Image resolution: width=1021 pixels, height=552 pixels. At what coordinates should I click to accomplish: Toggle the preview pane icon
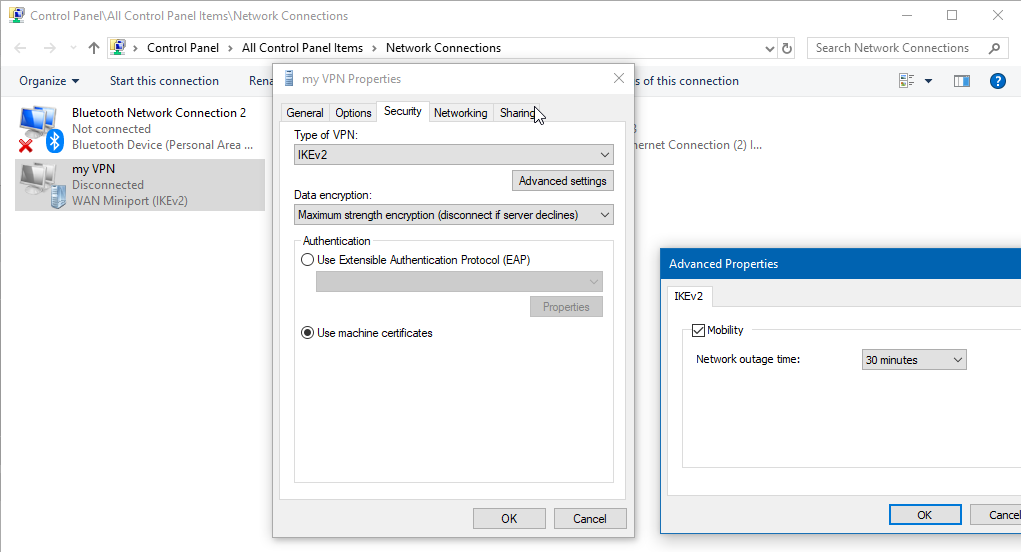tap(961, 81)
